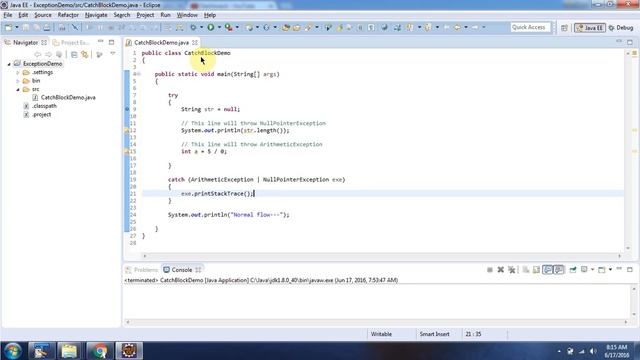Open the Run menu
The width and height of the screenshot is (640, 360).
point(165,15)
